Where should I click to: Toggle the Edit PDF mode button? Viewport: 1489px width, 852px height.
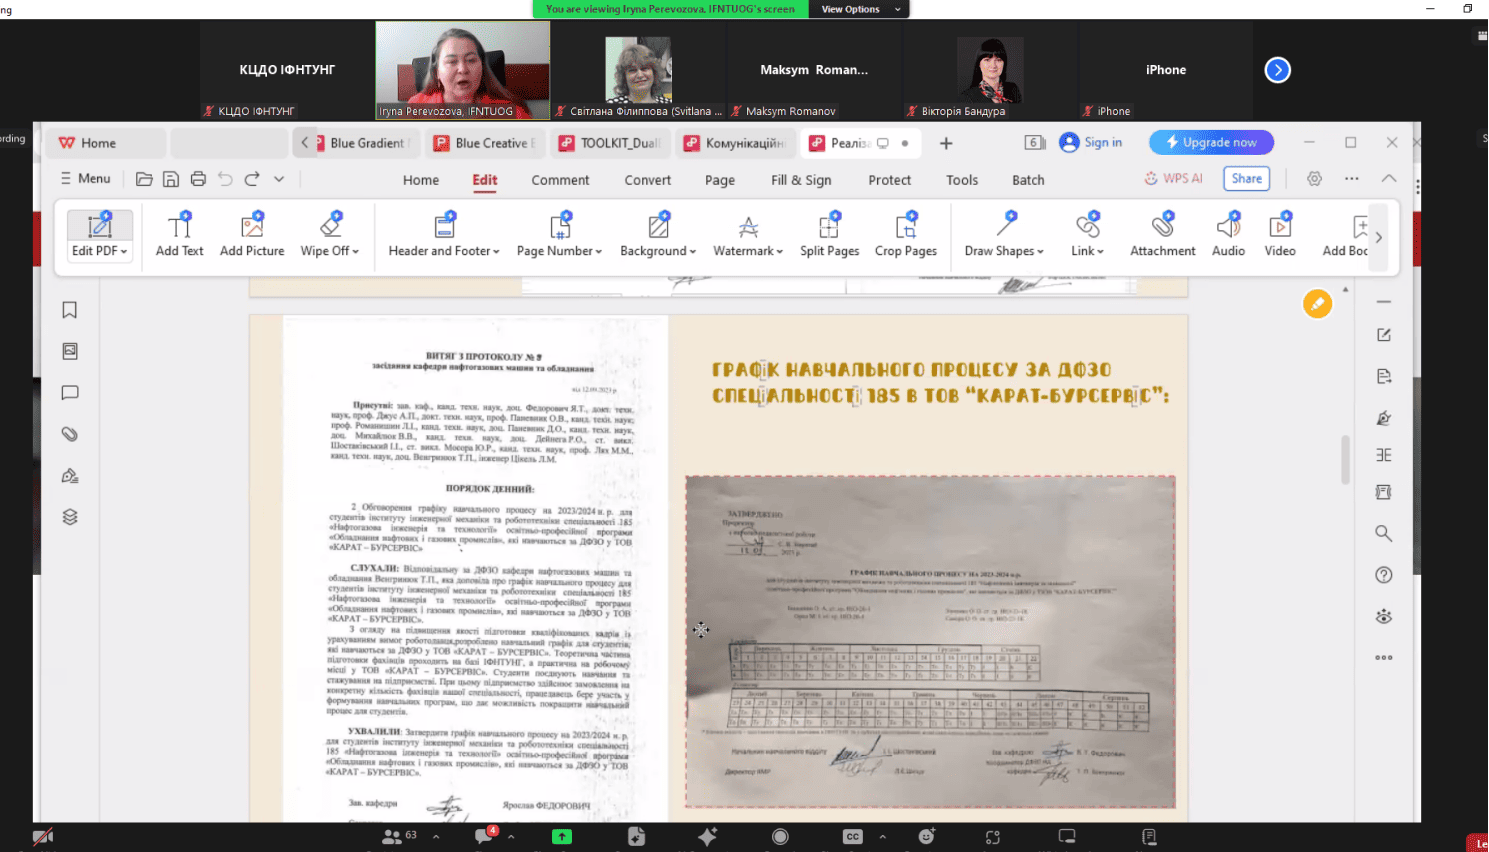[99, 235]
